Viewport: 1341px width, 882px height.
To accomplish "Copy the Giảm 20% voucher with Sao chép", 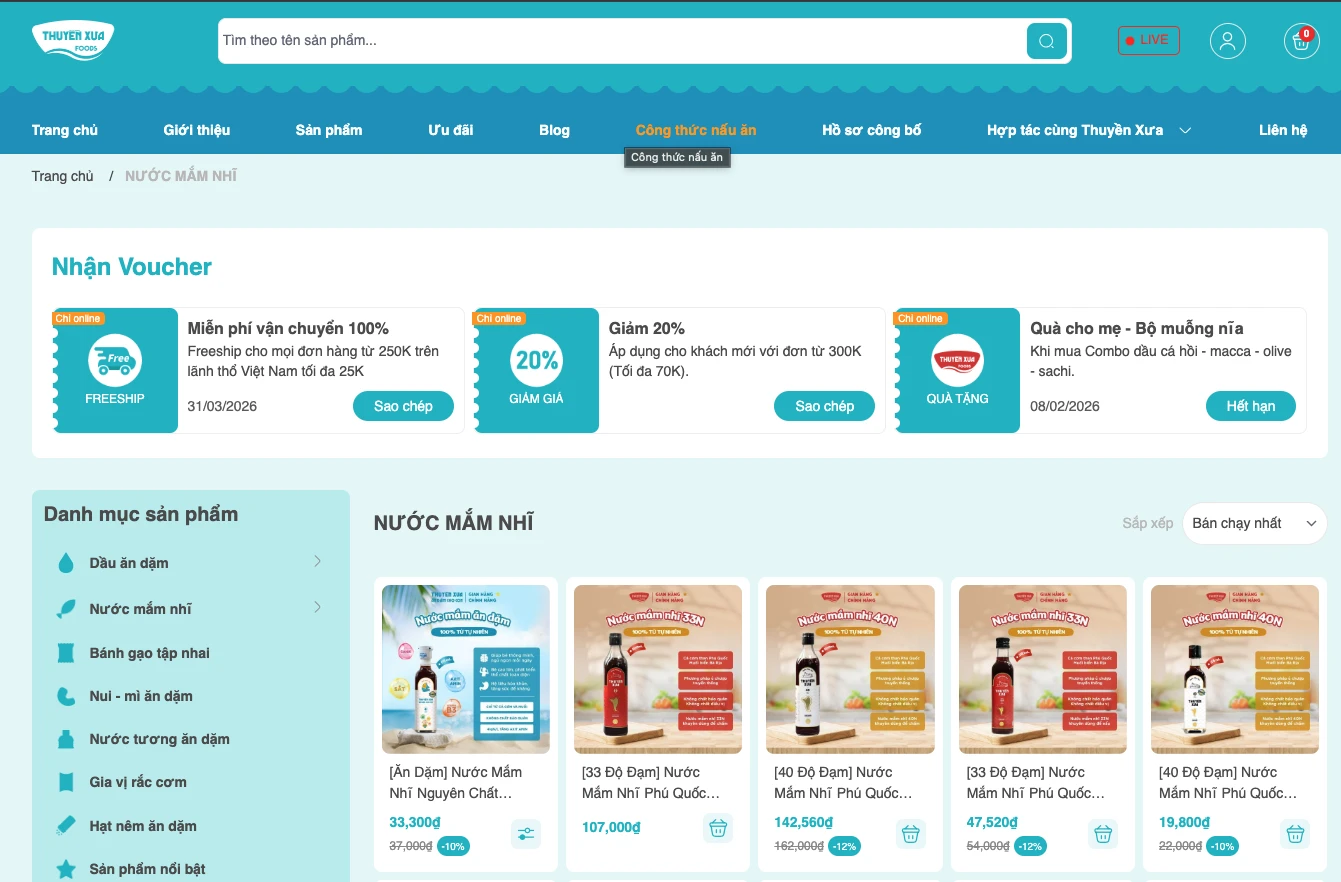I will coord(824,406).
